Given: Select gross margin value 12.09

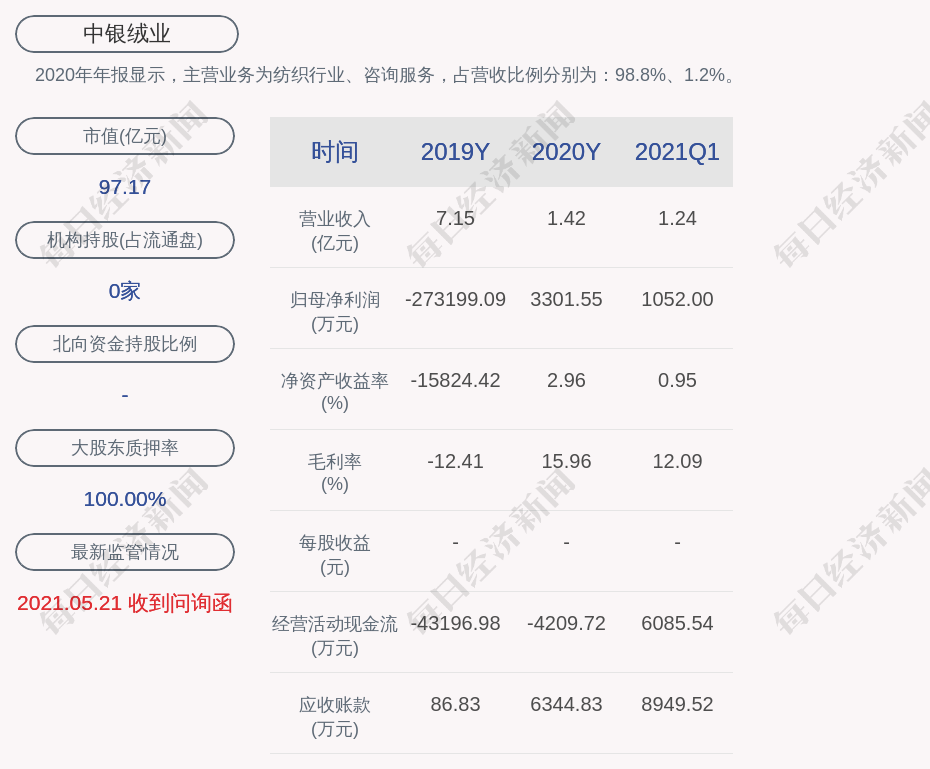Looking at the screenshot, I should click(677, 461).
